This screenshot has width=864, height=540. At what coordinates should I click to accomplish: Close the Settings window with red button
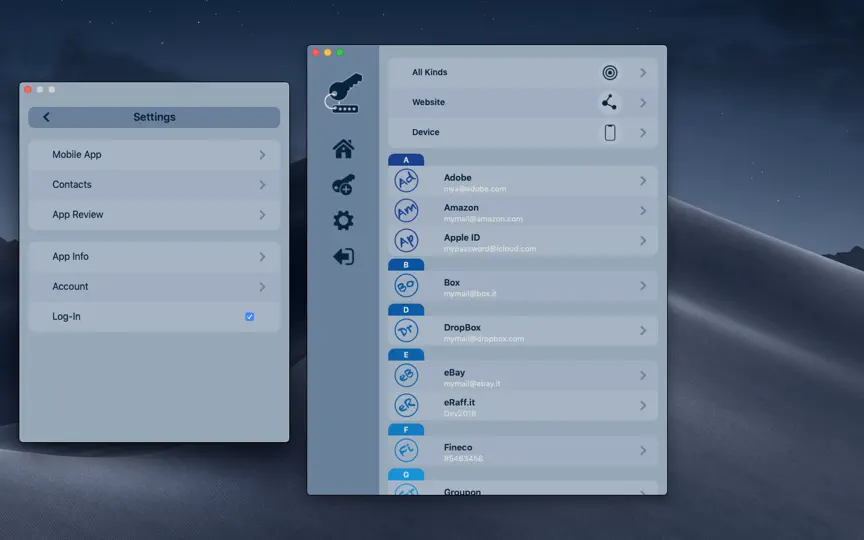[28, 89]
